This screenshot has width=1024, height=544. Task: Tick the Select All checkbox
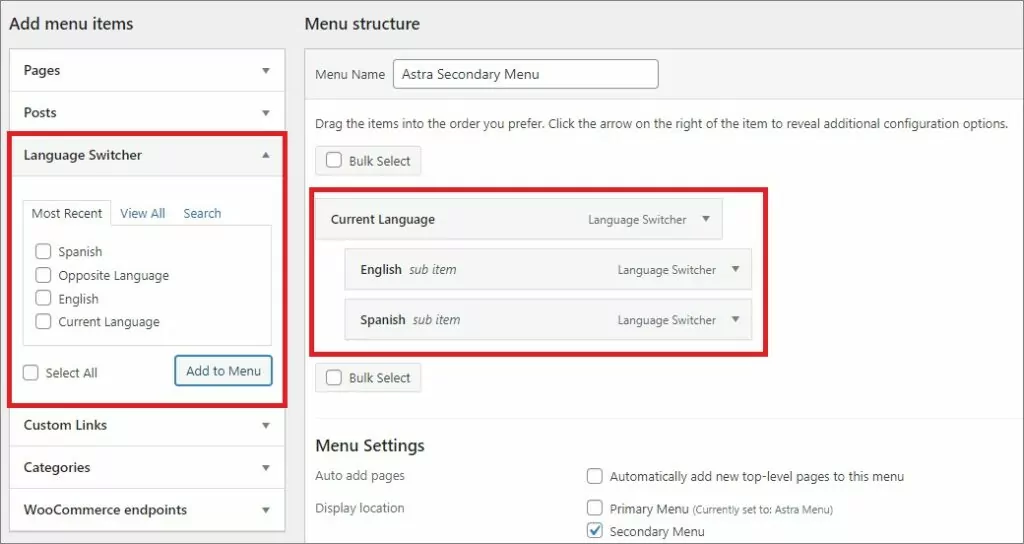coord(30,373)
